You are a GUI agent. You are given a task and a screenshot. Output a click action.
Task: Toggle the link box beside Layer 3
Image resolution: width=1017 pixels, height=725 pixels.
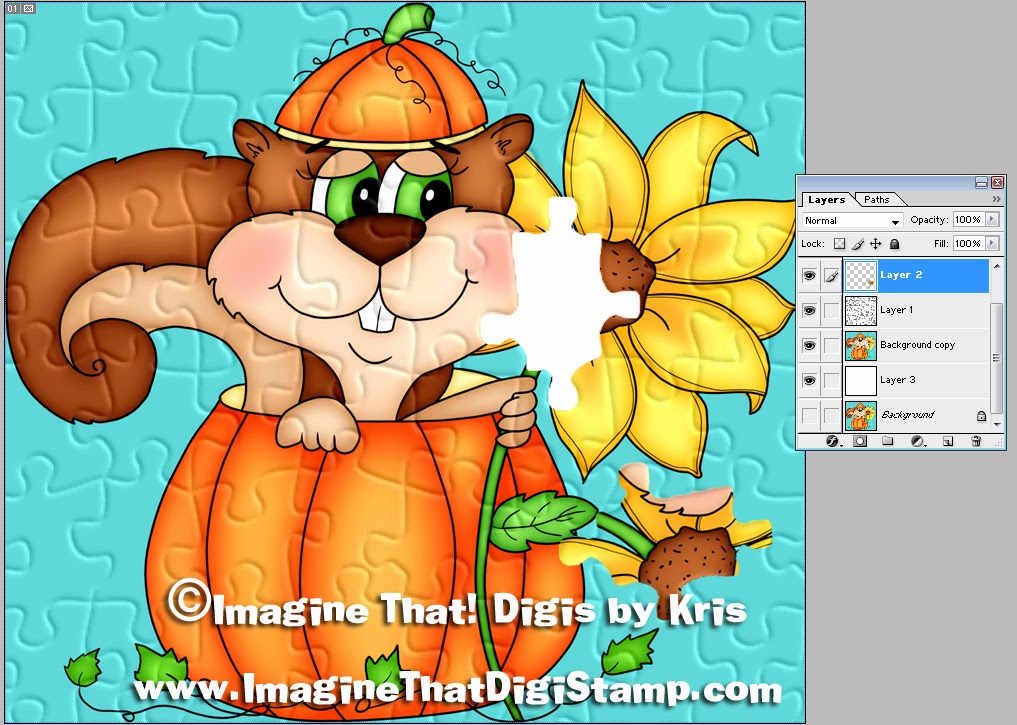(832, 381)
